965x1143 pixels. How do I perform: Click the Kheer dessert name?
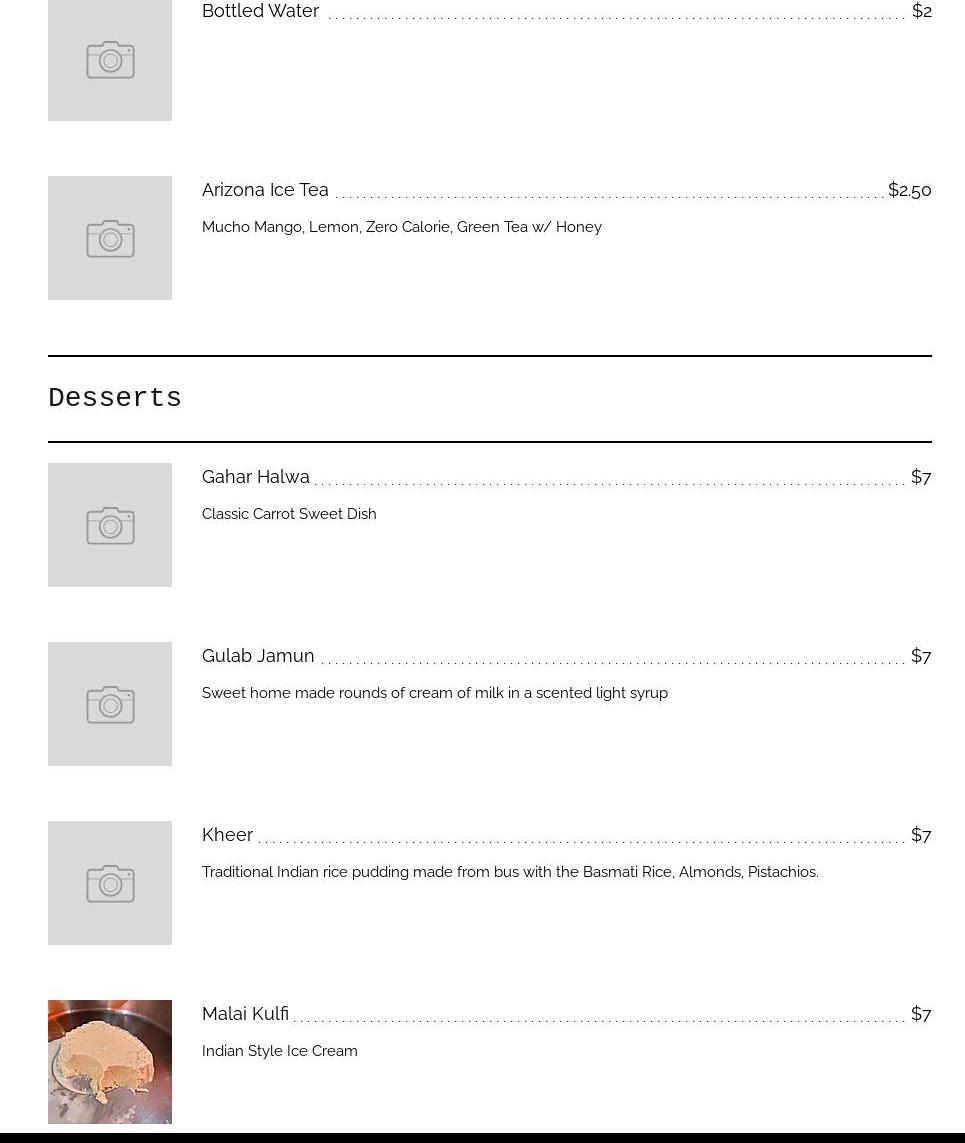pos(227,835)
